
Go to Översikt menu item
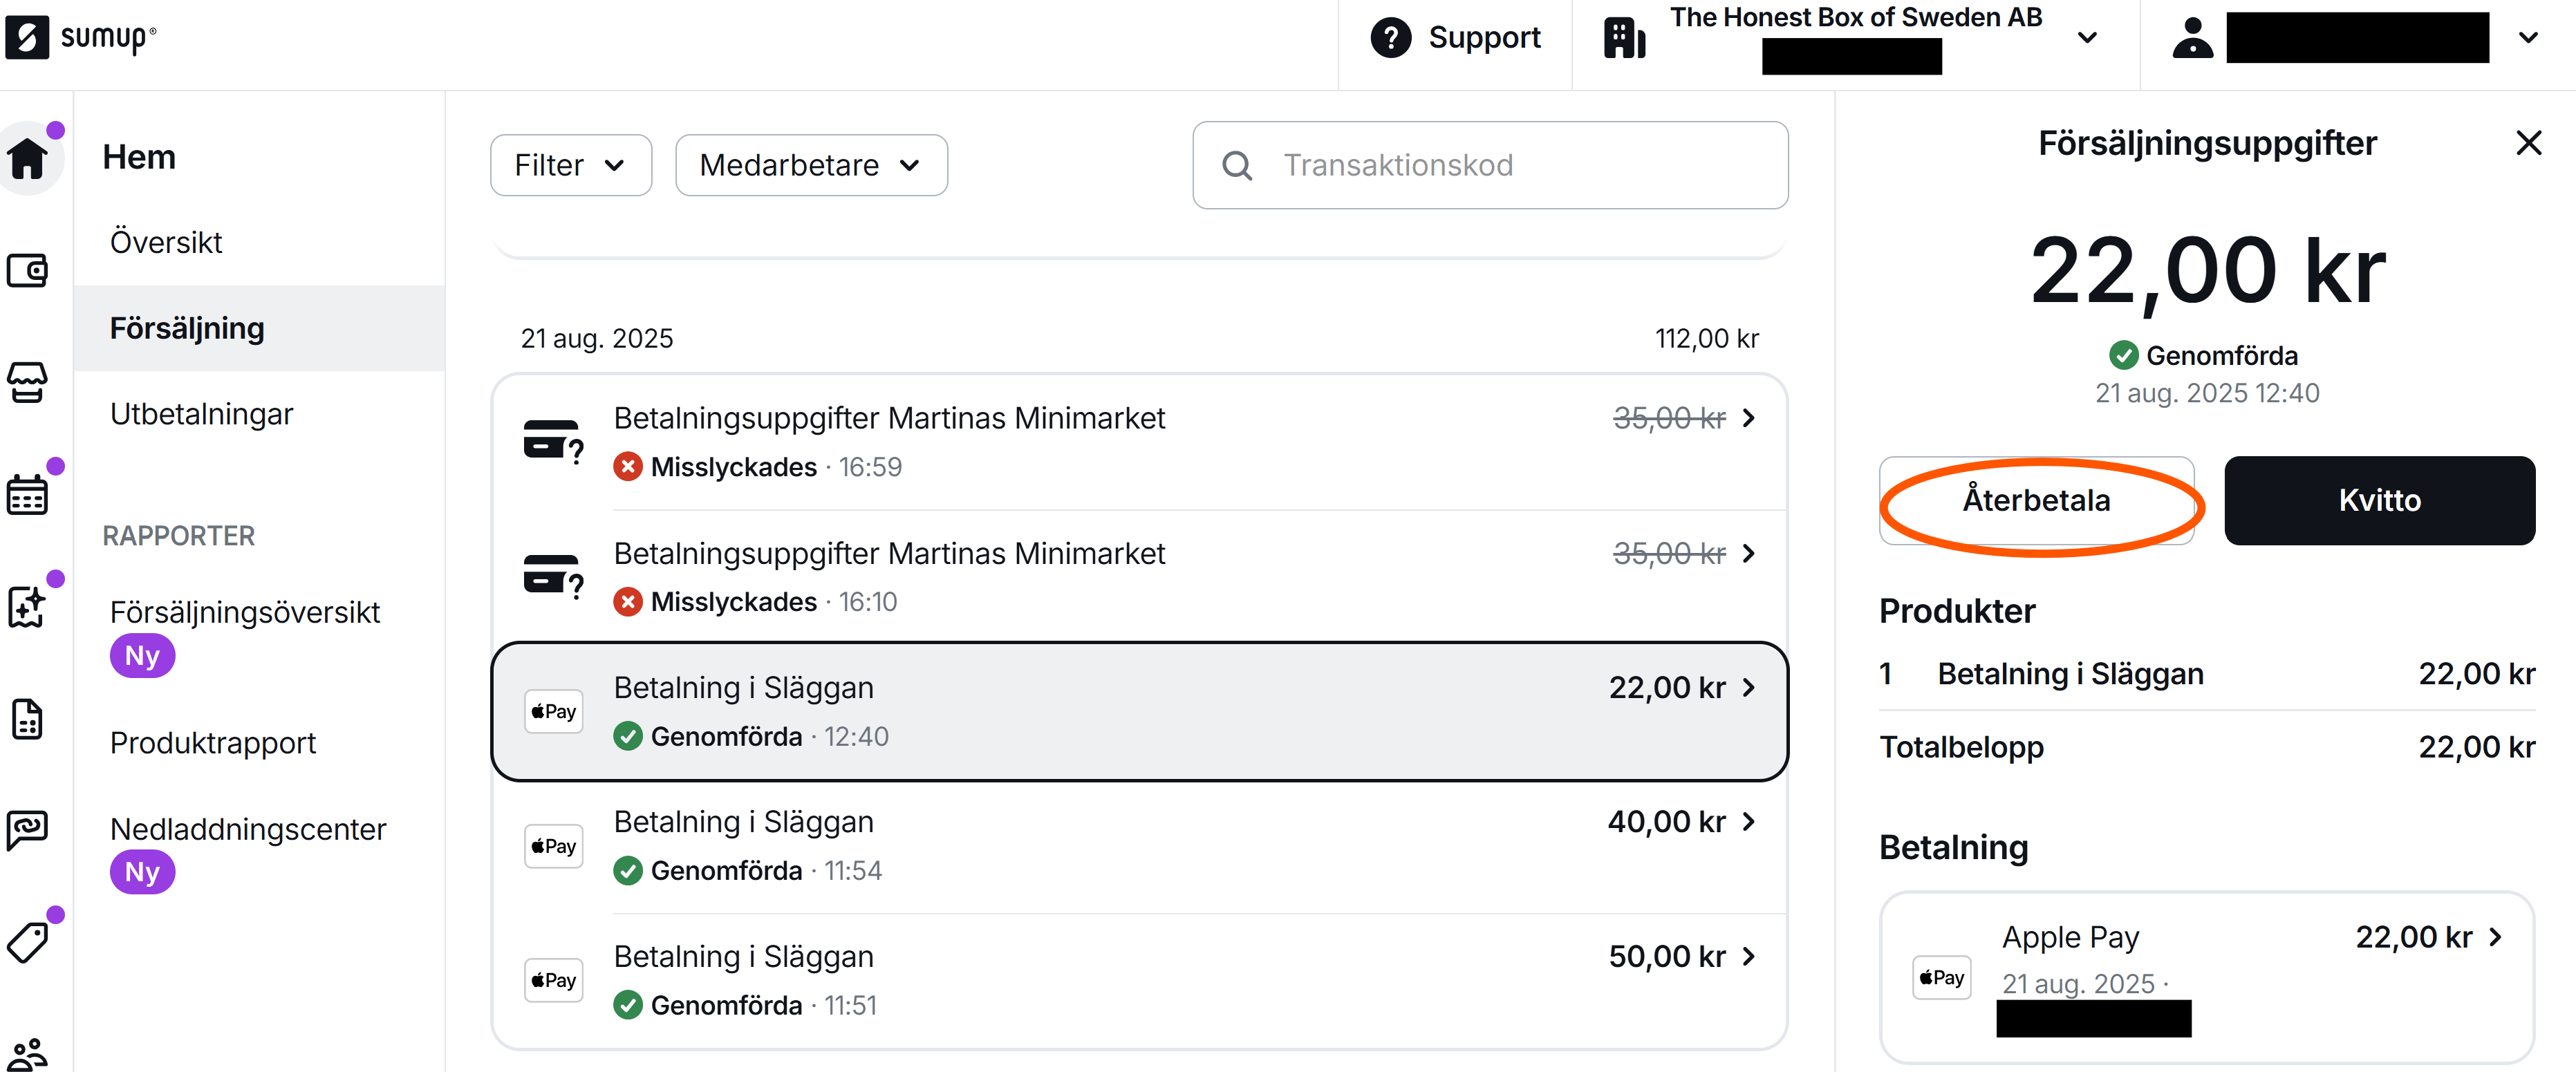tap(166, 242)
